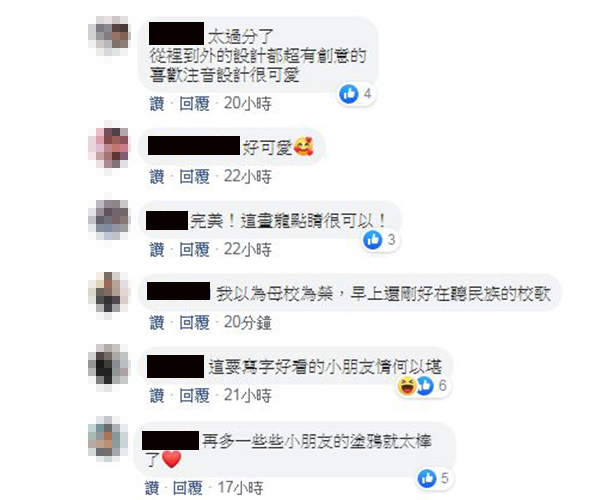The image size is (600, 500).
Task: Reply to the 好可愛 comment via 回覆
Action: pyautogui.click(x=194, y=177)
